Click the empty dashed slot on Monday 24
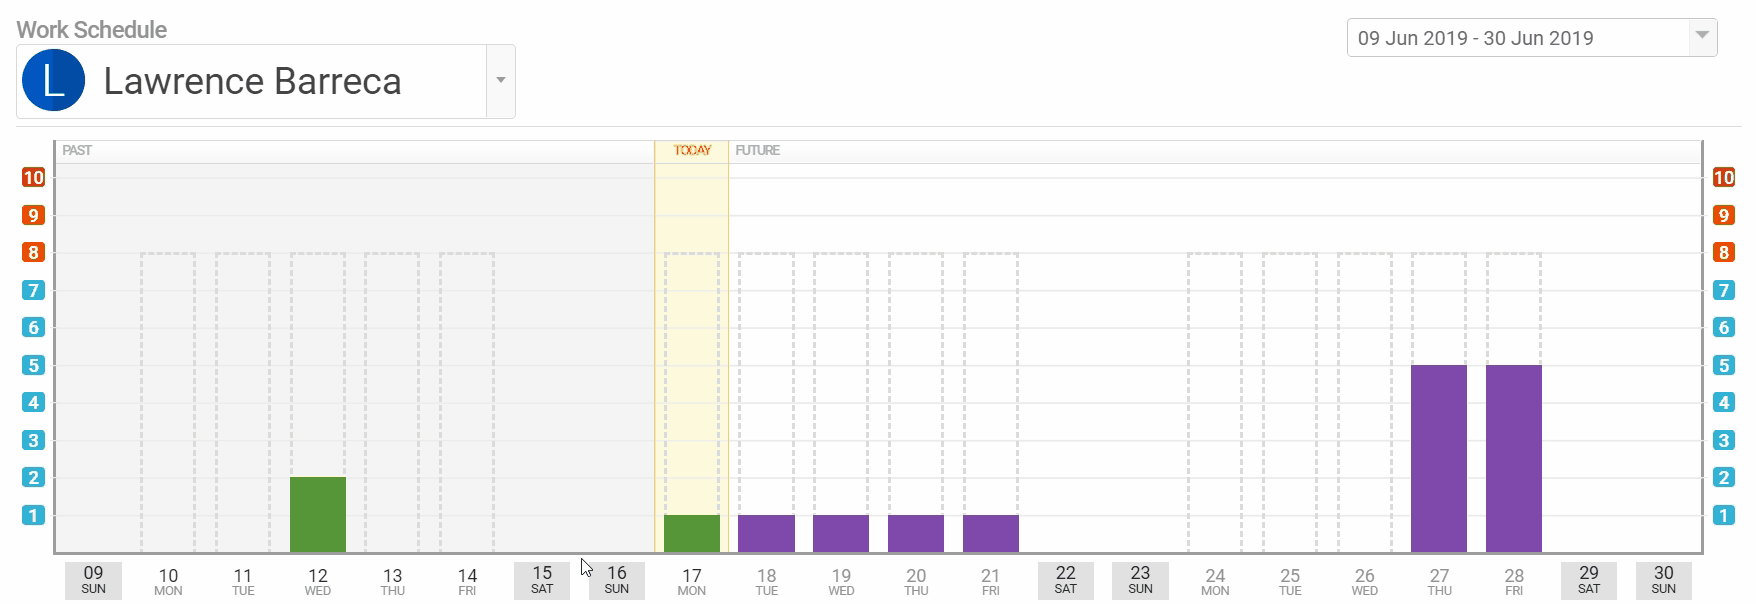The width and height of the screenshot is (1756, 604). coord(1215,400)
